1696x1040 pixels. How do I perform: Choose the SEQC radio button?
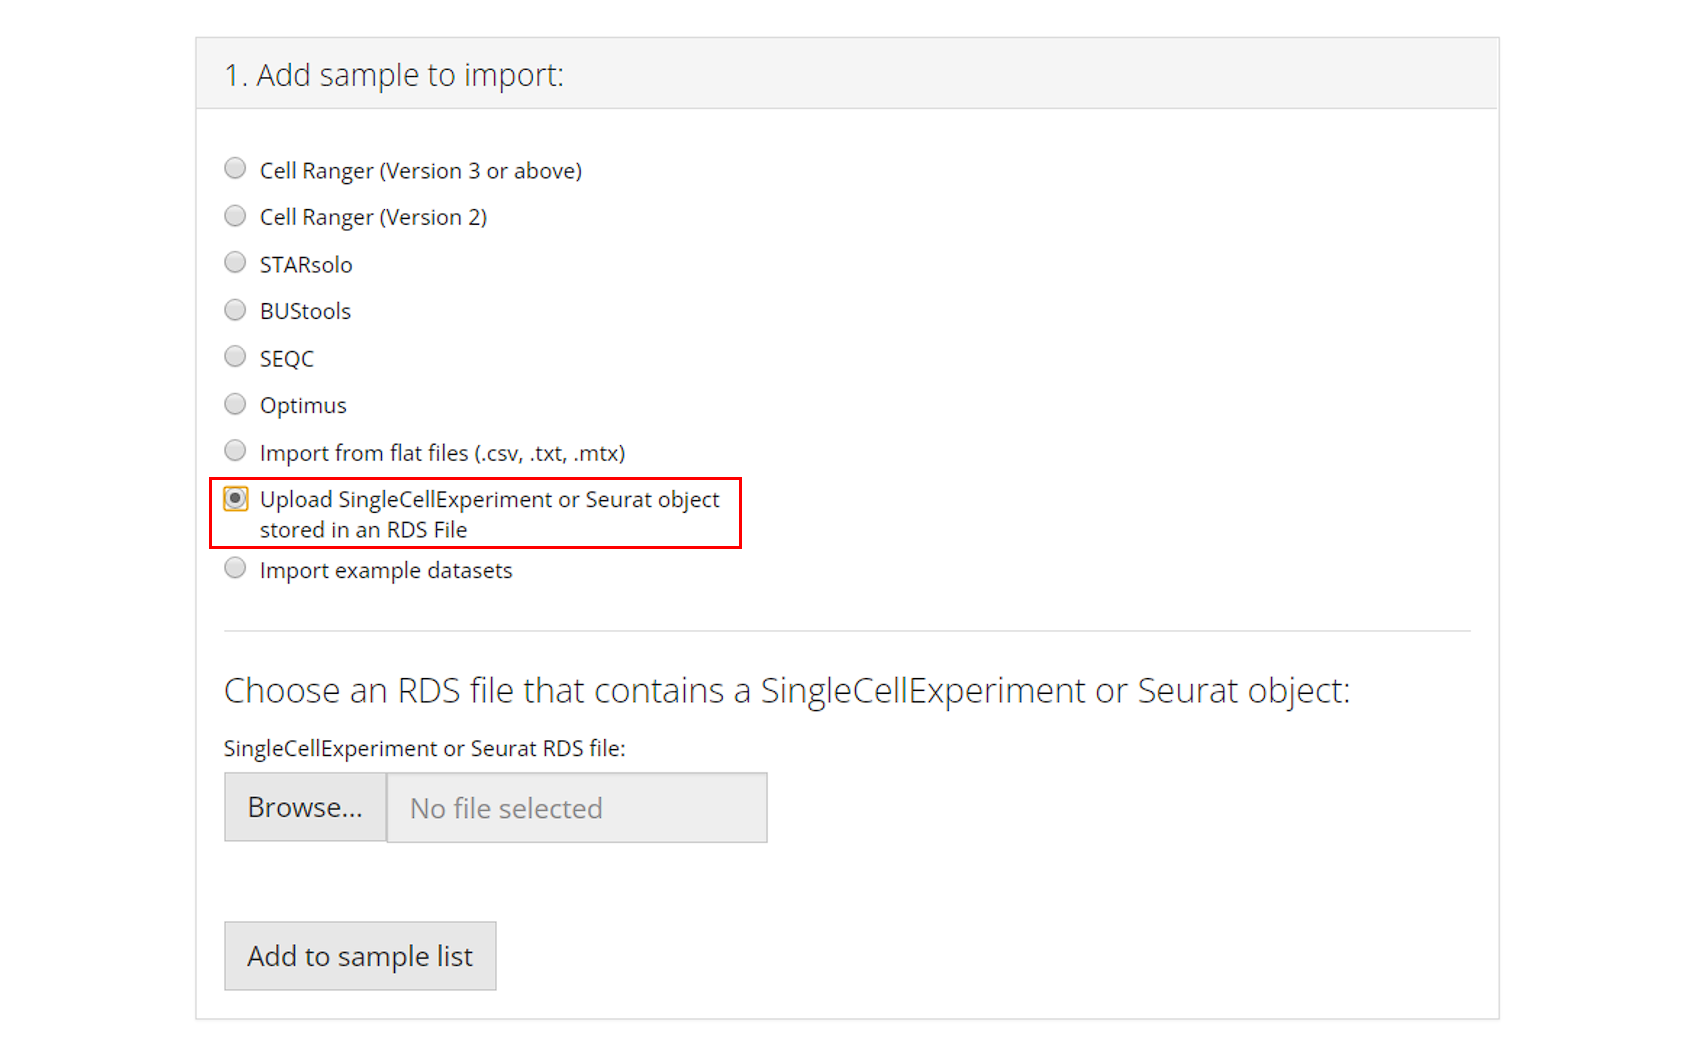tap(235, 357)
